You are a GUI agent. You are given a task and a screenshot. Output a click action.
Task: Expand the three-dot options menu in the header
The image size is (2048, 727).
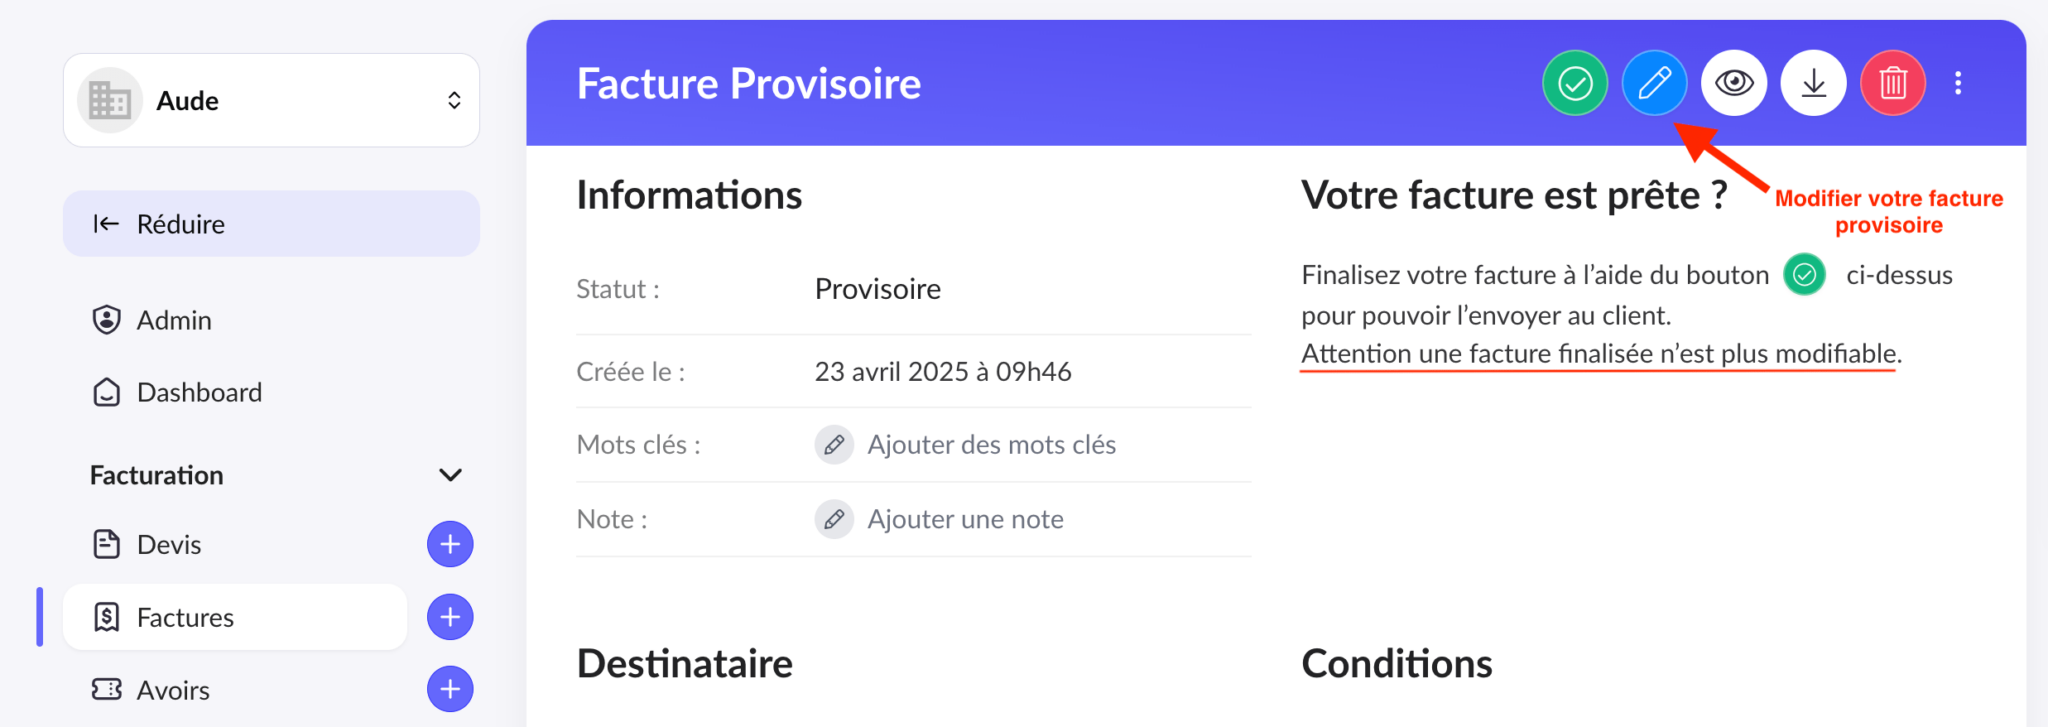tap(1958, 83)
